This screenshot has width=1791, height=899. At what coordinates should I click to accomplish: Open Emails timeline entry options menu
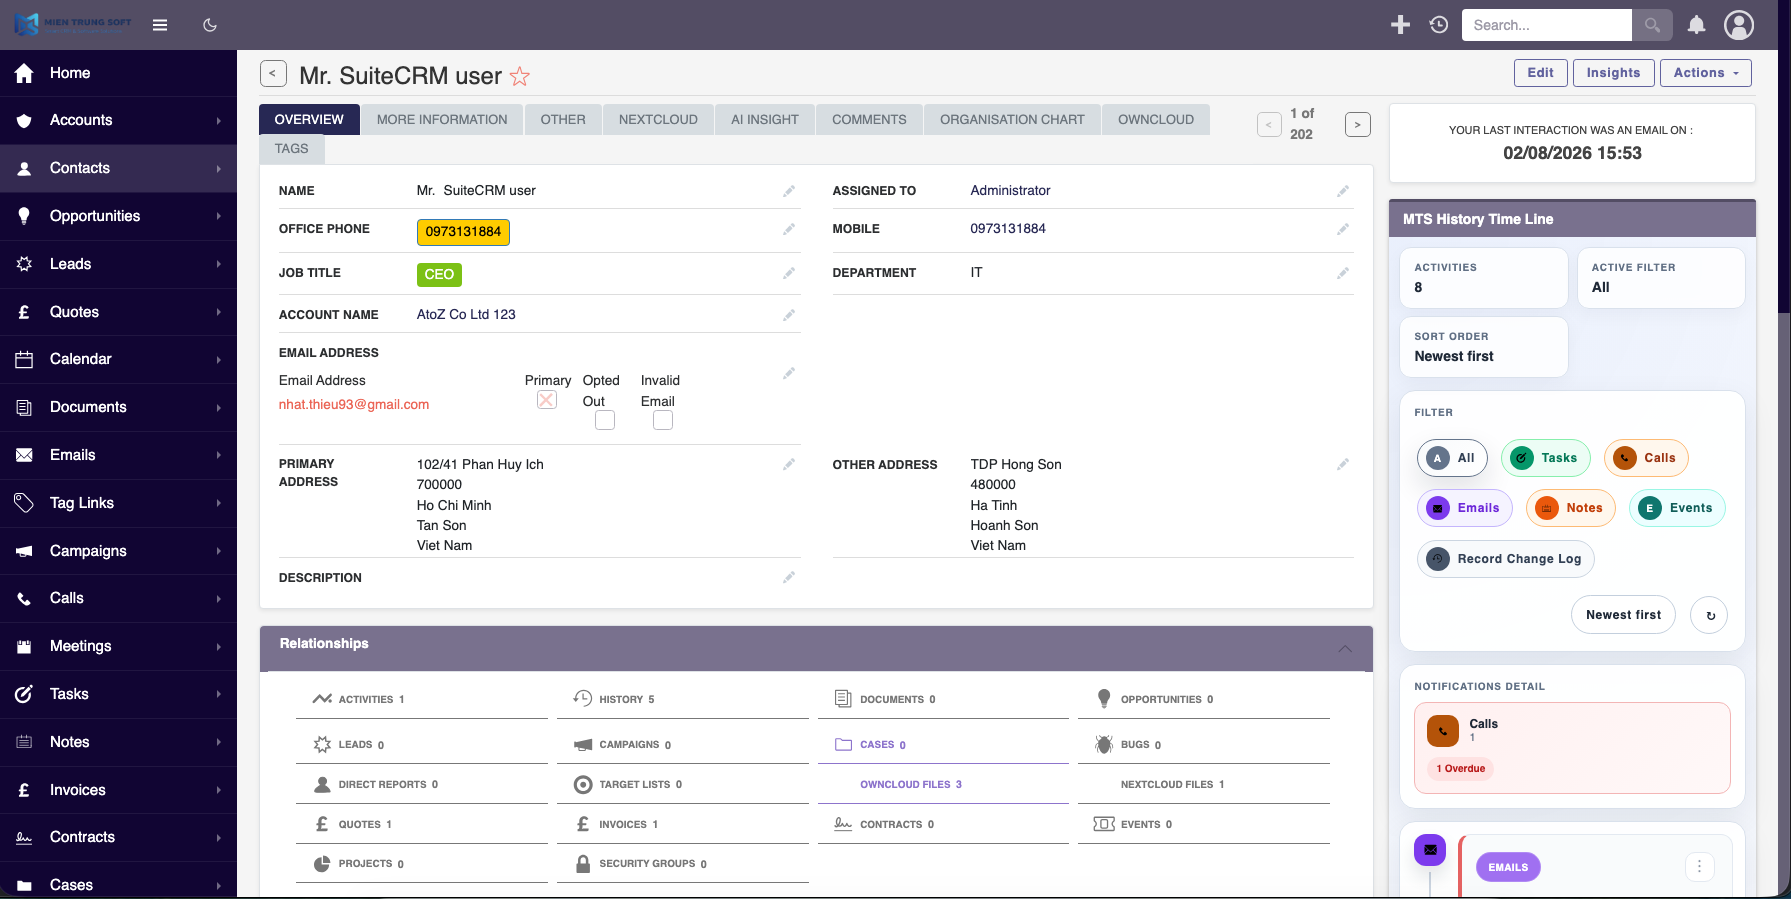1699,866
